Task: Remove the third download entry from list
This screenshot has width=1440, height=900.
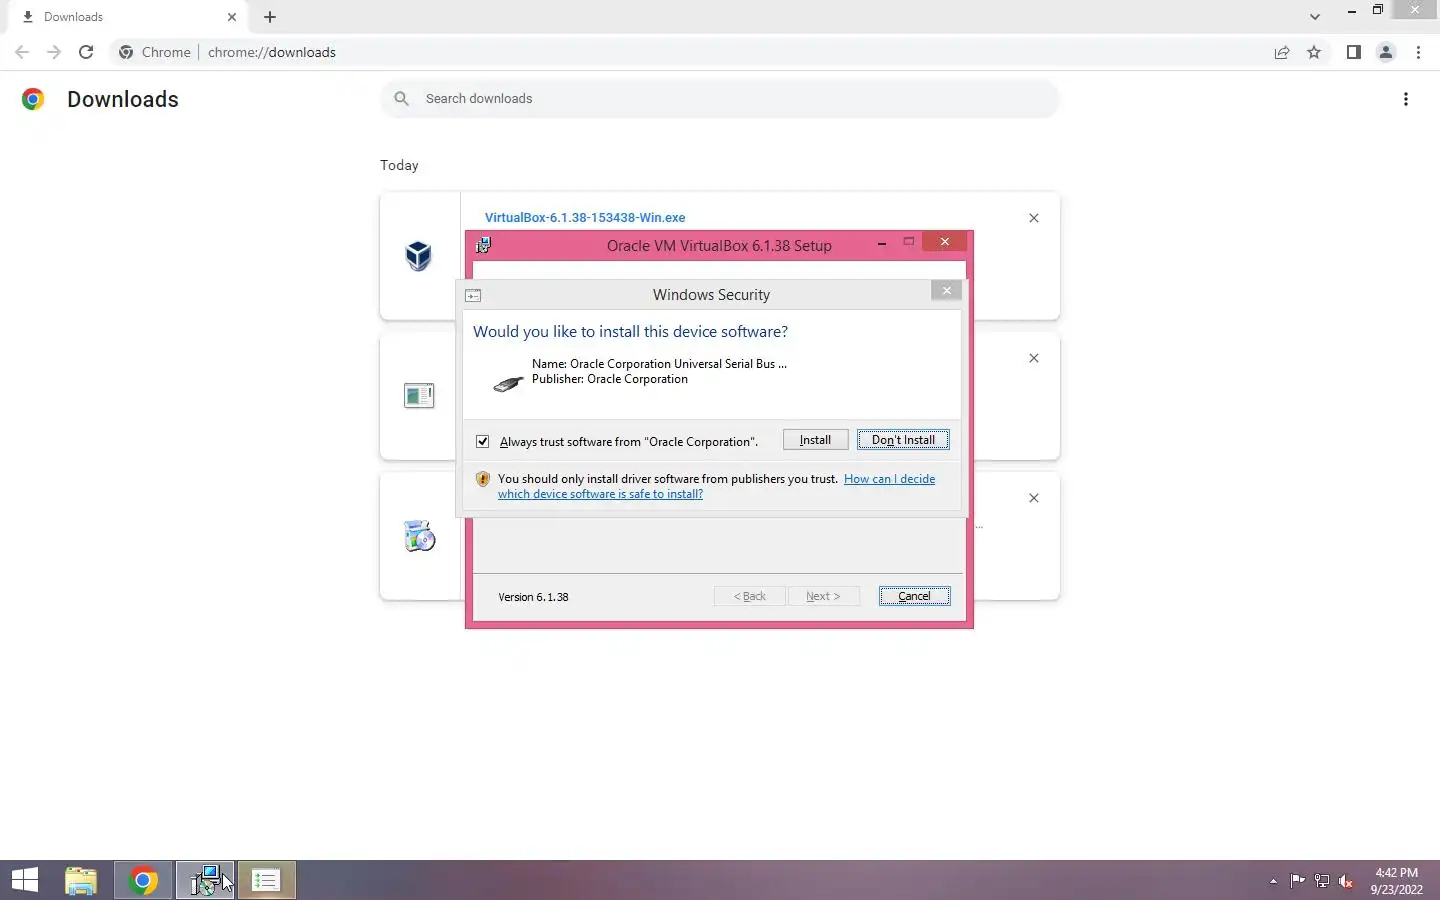Action: pyautogui.click(x=1034, y=498)
